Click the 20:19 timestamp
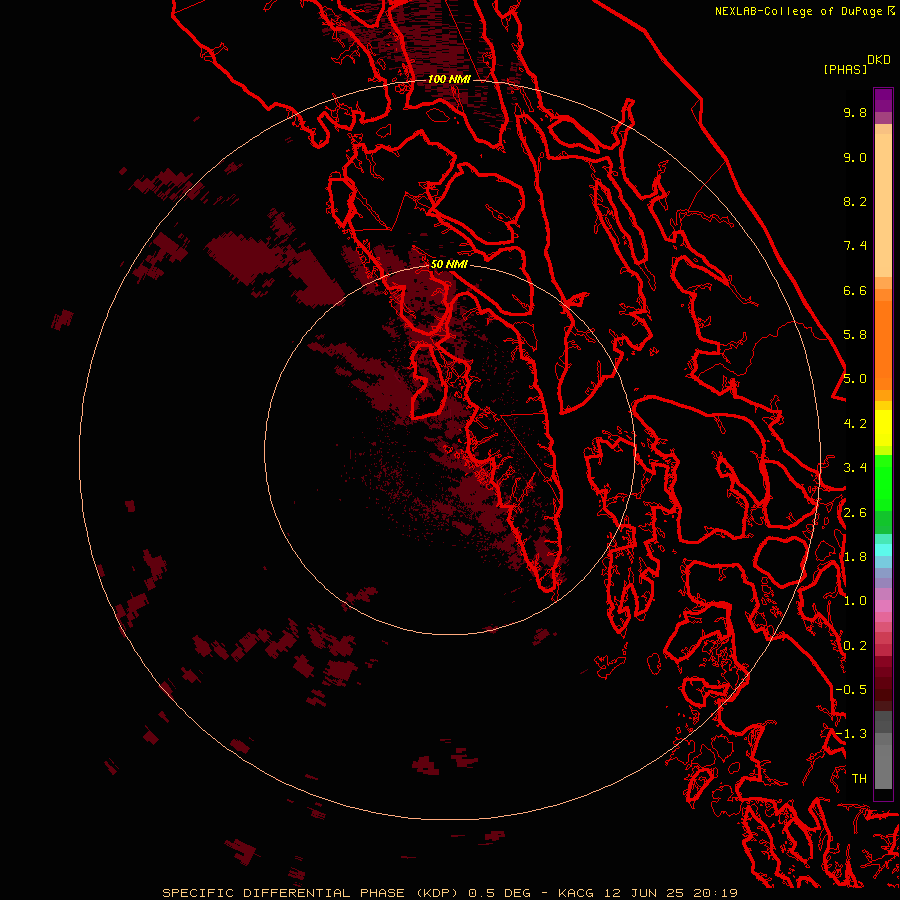This screenshot has height=900, width=900. (715, 893)
